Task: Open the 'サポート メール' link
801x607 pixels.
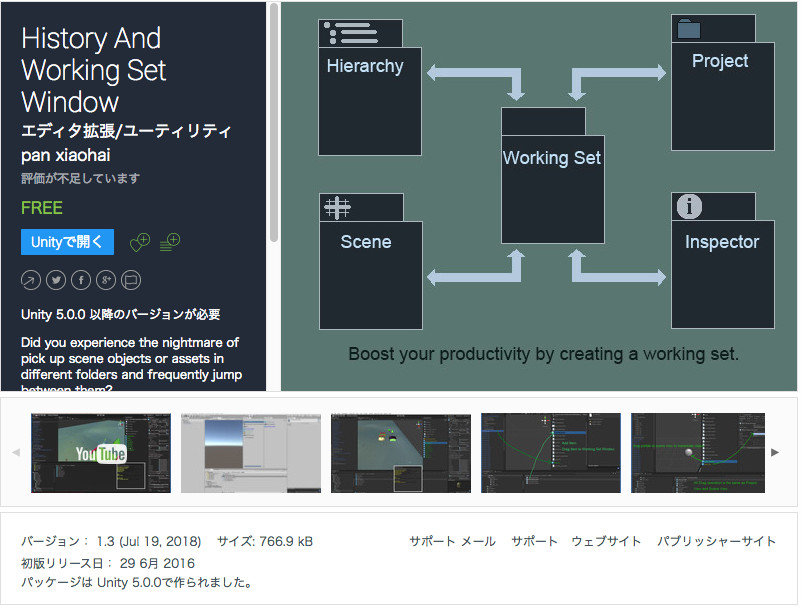Action: tap(452, 541)
